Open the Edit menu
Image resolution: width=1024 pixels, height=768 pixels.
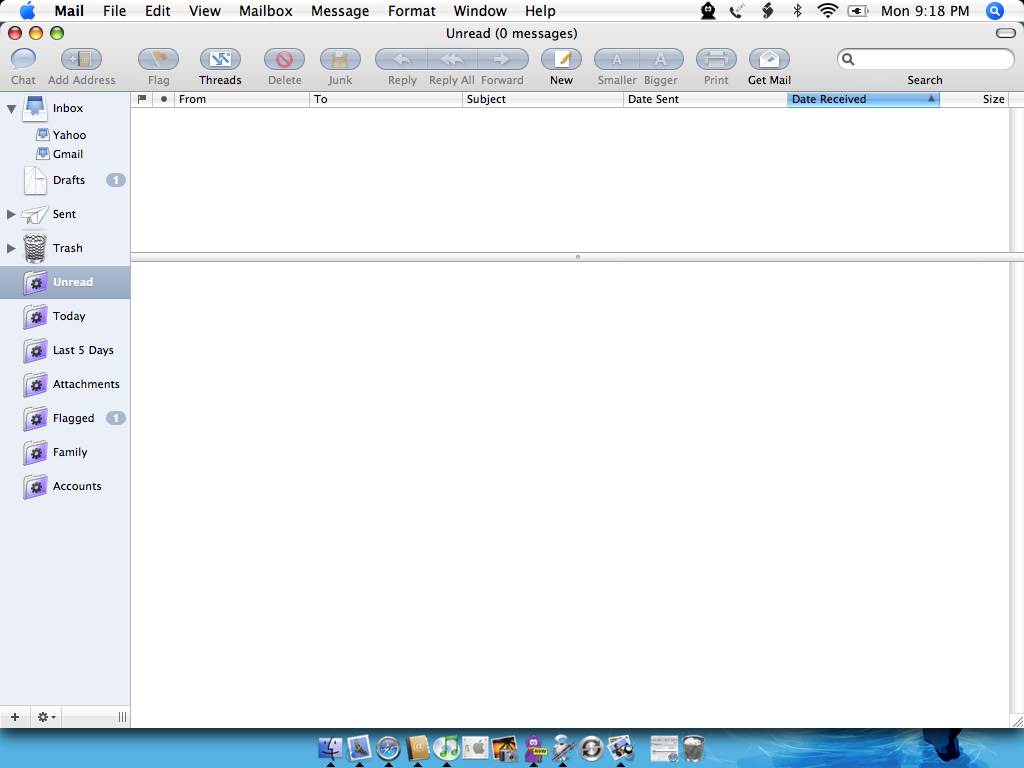pos(157,11)
